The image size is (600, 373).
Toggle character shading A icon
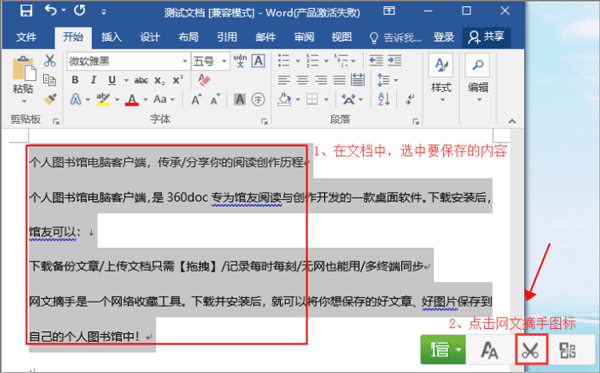click(240, 99)
